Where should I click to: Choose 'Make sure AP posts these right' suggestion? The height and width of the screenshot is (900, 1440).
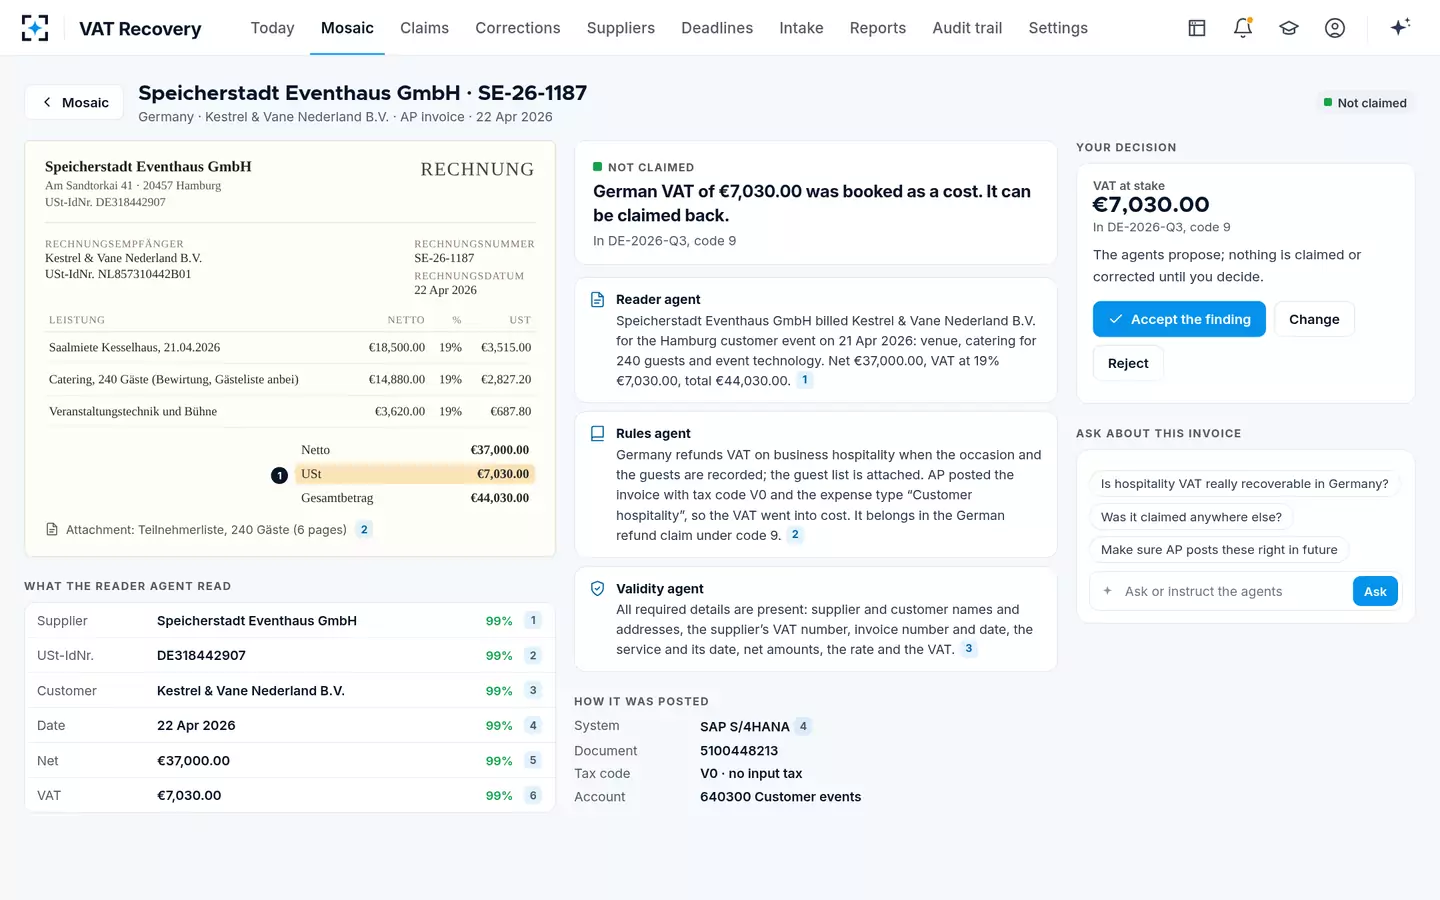click(1219, 550)
